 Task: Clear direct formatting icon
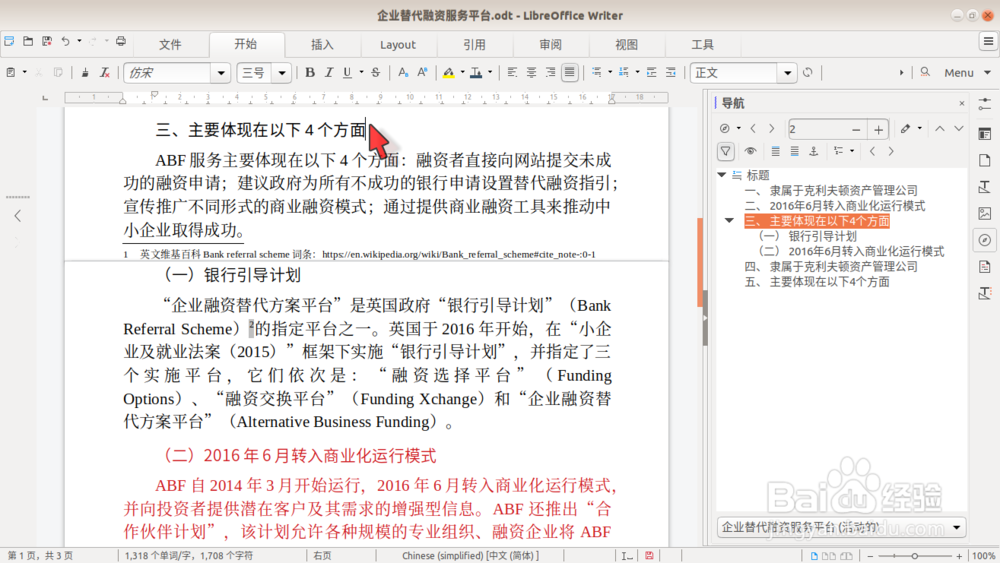tap(105, 73)
